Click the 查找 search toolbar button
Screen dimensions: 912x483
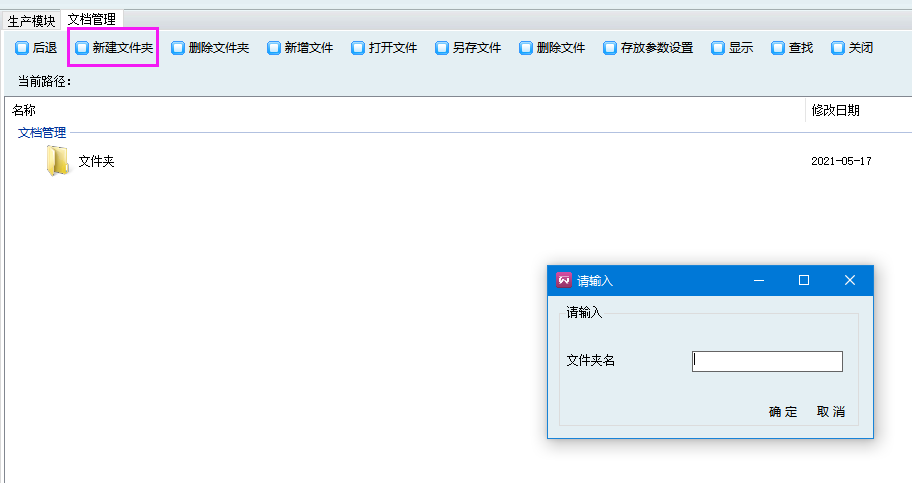pos(792,47)
